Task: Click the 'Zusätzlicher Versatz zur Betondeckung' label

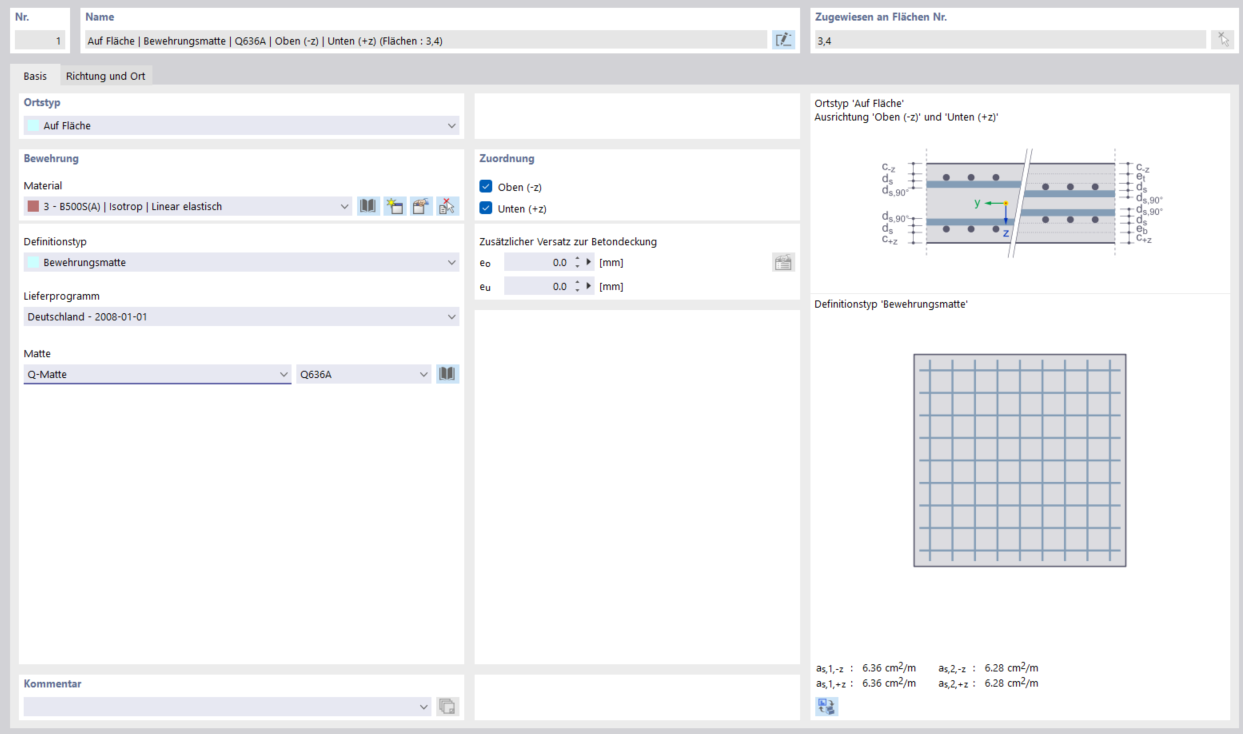Action: (x=568, y=242)
